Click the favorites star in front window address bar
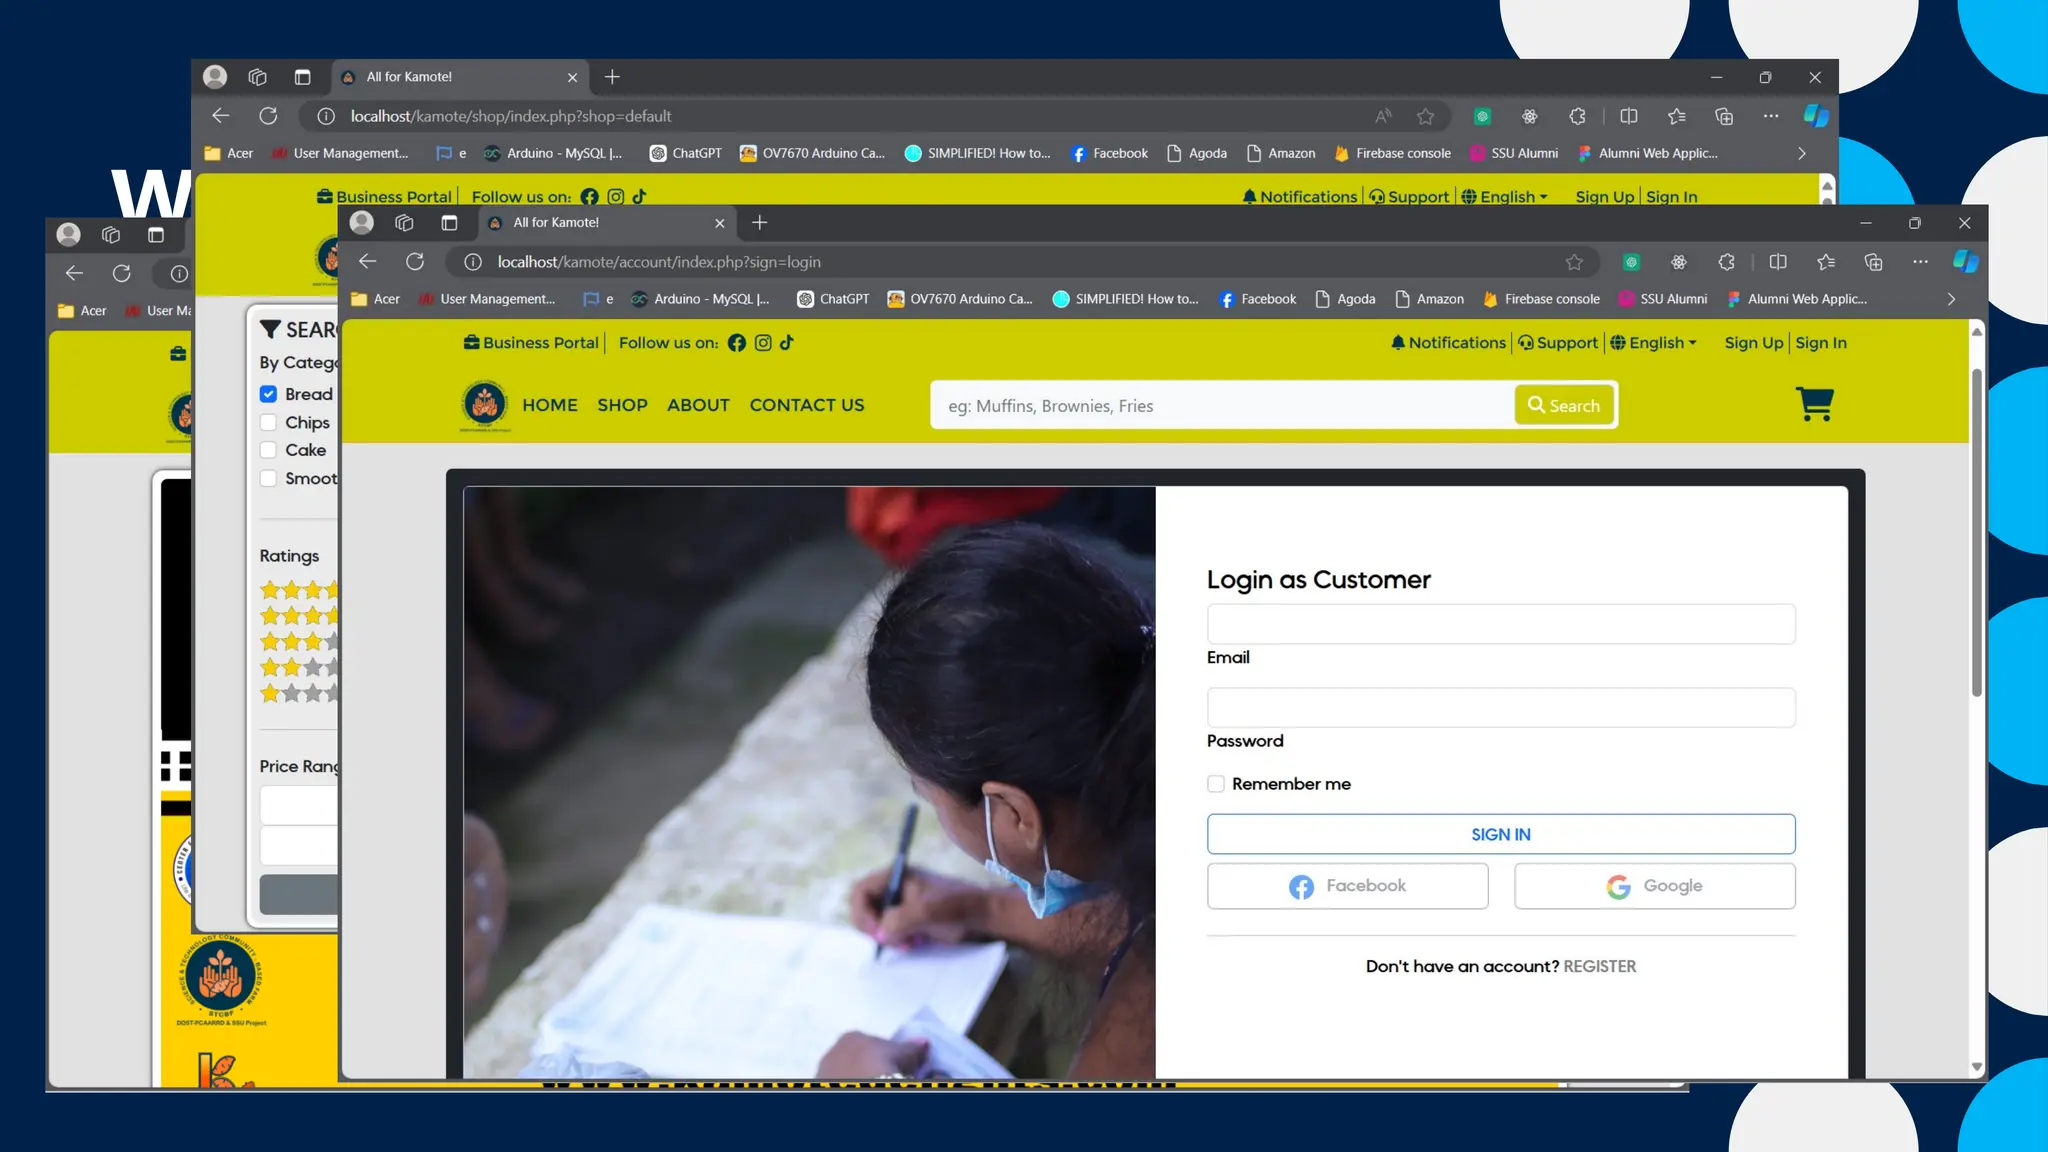 [1574, 262]
